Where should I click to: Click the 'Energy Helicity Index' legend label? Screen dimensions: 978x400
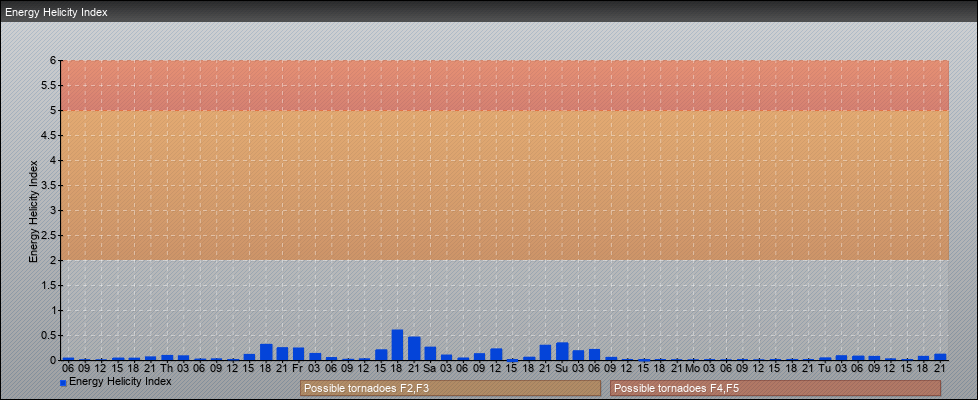(120, 381)
